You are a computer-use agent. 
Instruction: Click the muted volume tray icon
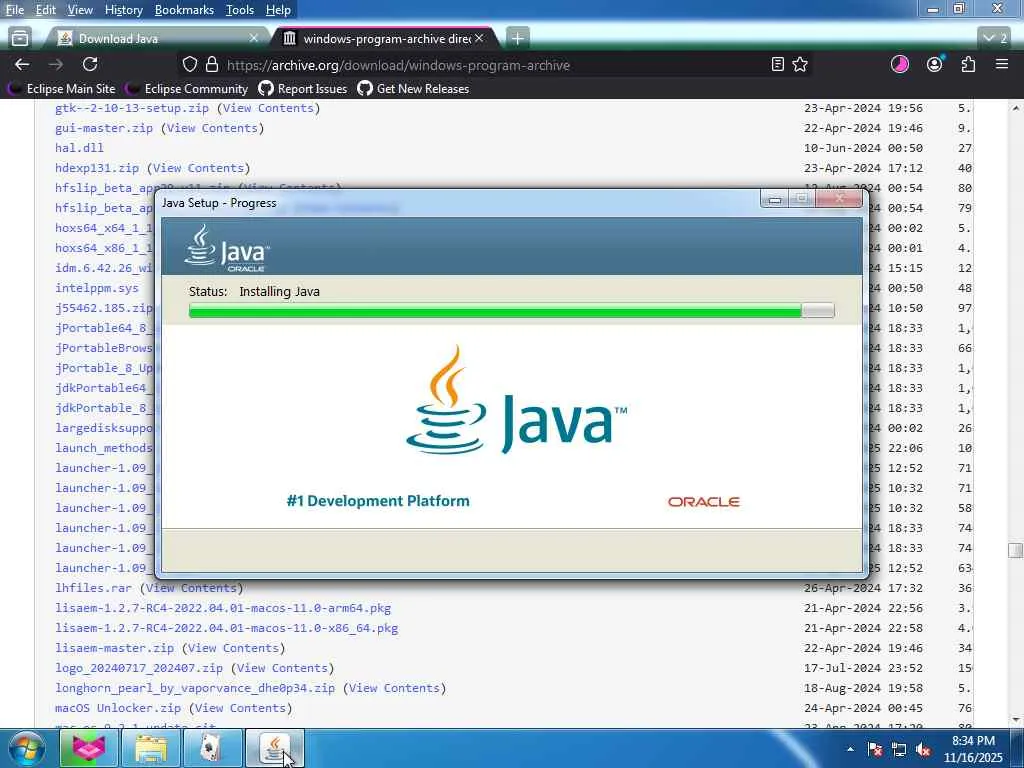923,750
